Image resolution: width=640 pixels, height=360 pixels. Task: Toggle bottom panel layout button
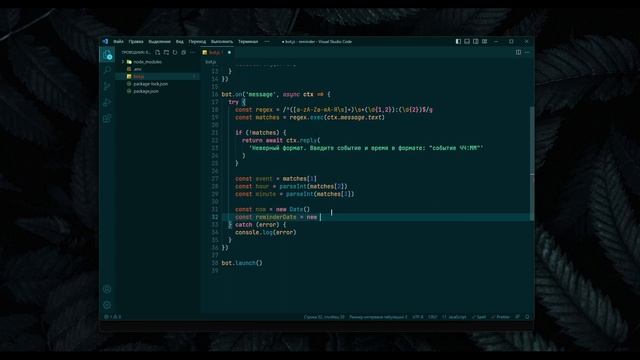click(467, 41)
